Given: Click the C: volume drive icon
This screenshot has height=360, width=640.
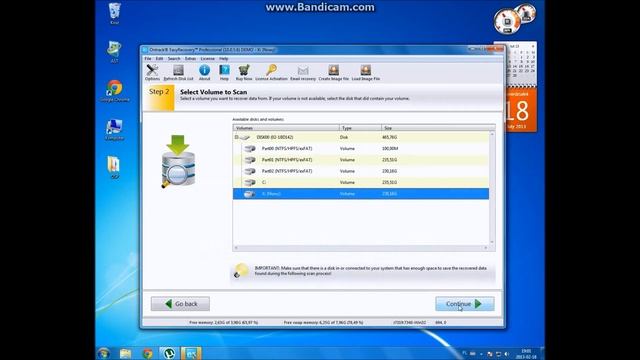Looking at the screenshot, I should click(249, 182).
